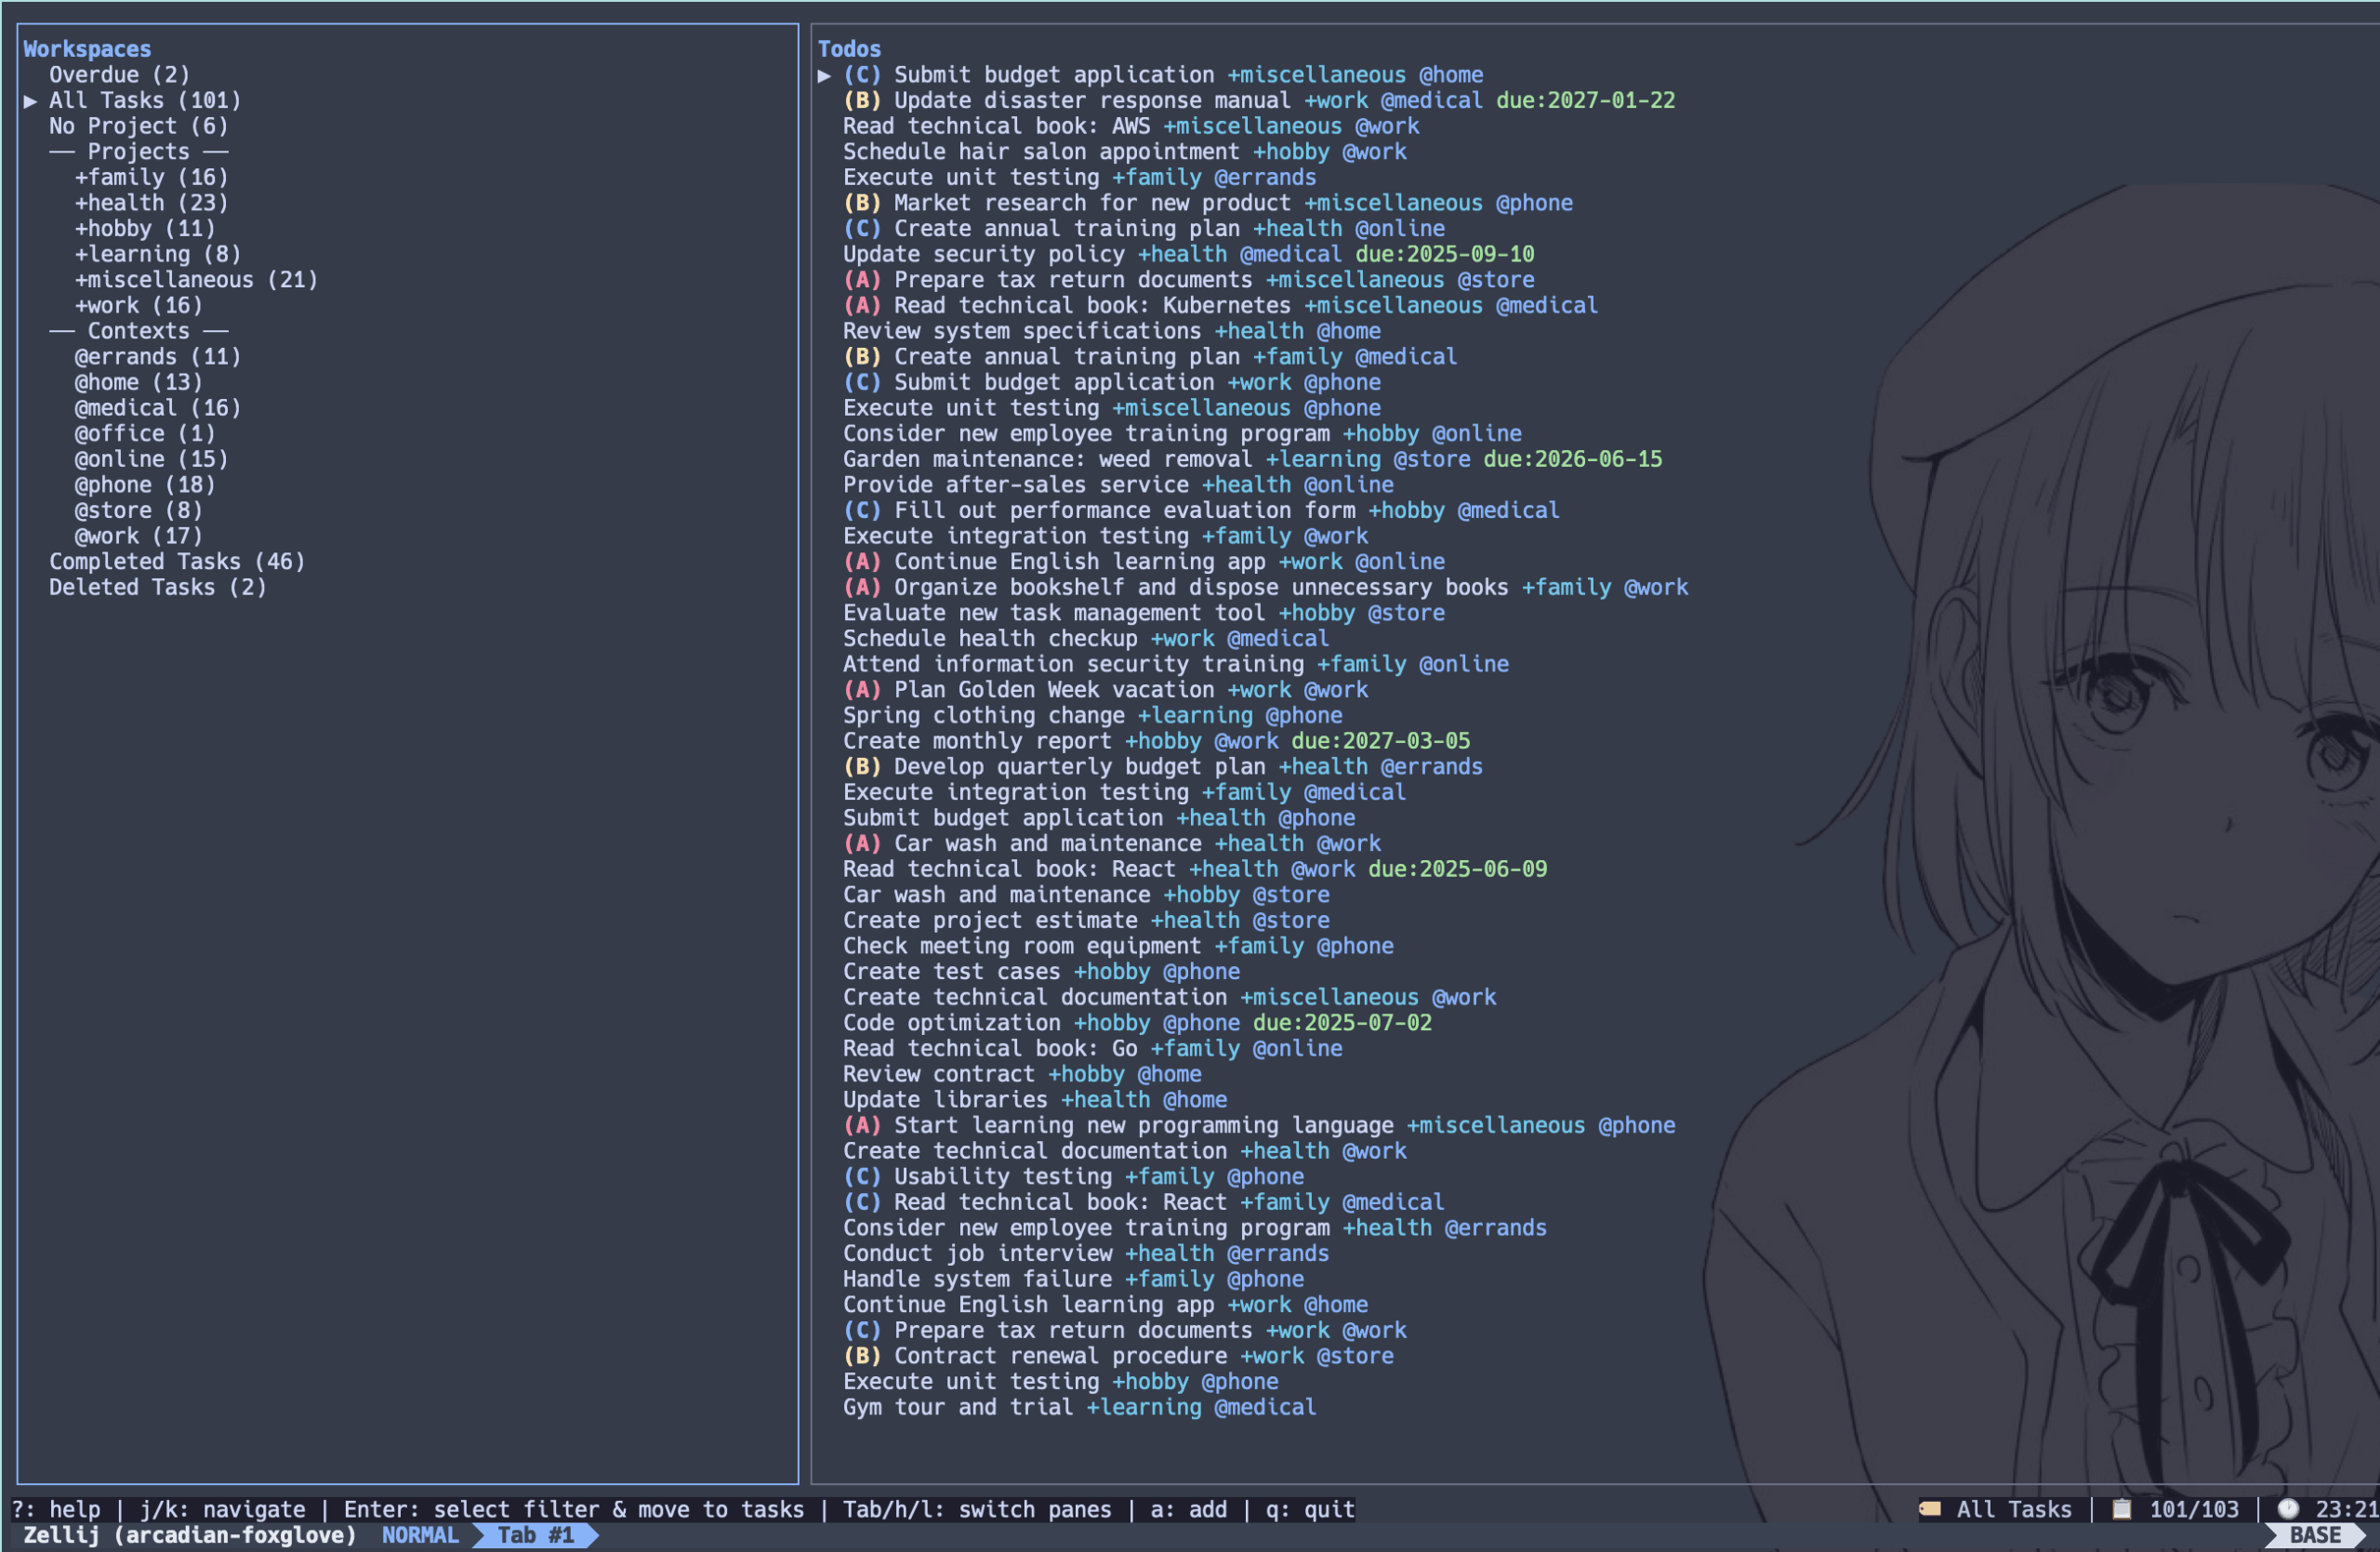Click due:2027-01-22 on disaster response manual task

[x=1585, y=101]
